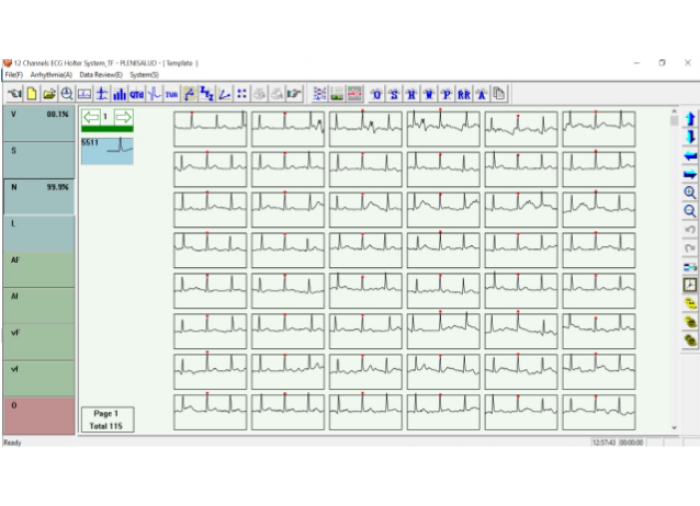
Task: Click the zoom in magnifier on right toolbar
Action: click(x=690, y=192)
